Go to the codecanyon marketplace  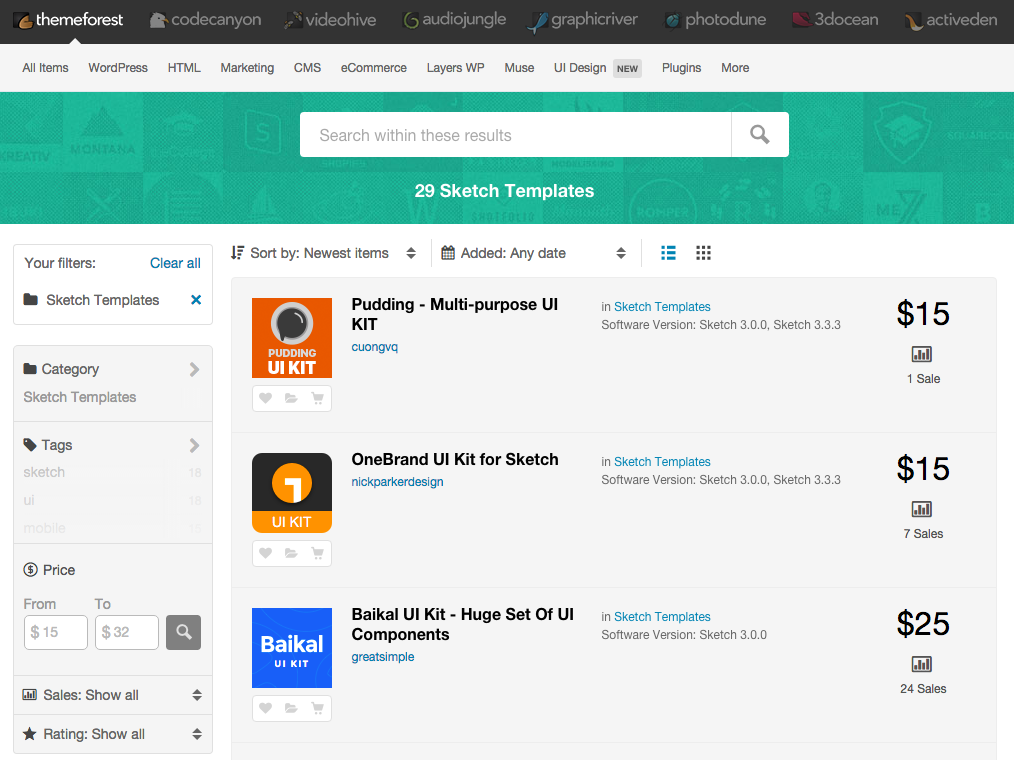click(205, 20)
